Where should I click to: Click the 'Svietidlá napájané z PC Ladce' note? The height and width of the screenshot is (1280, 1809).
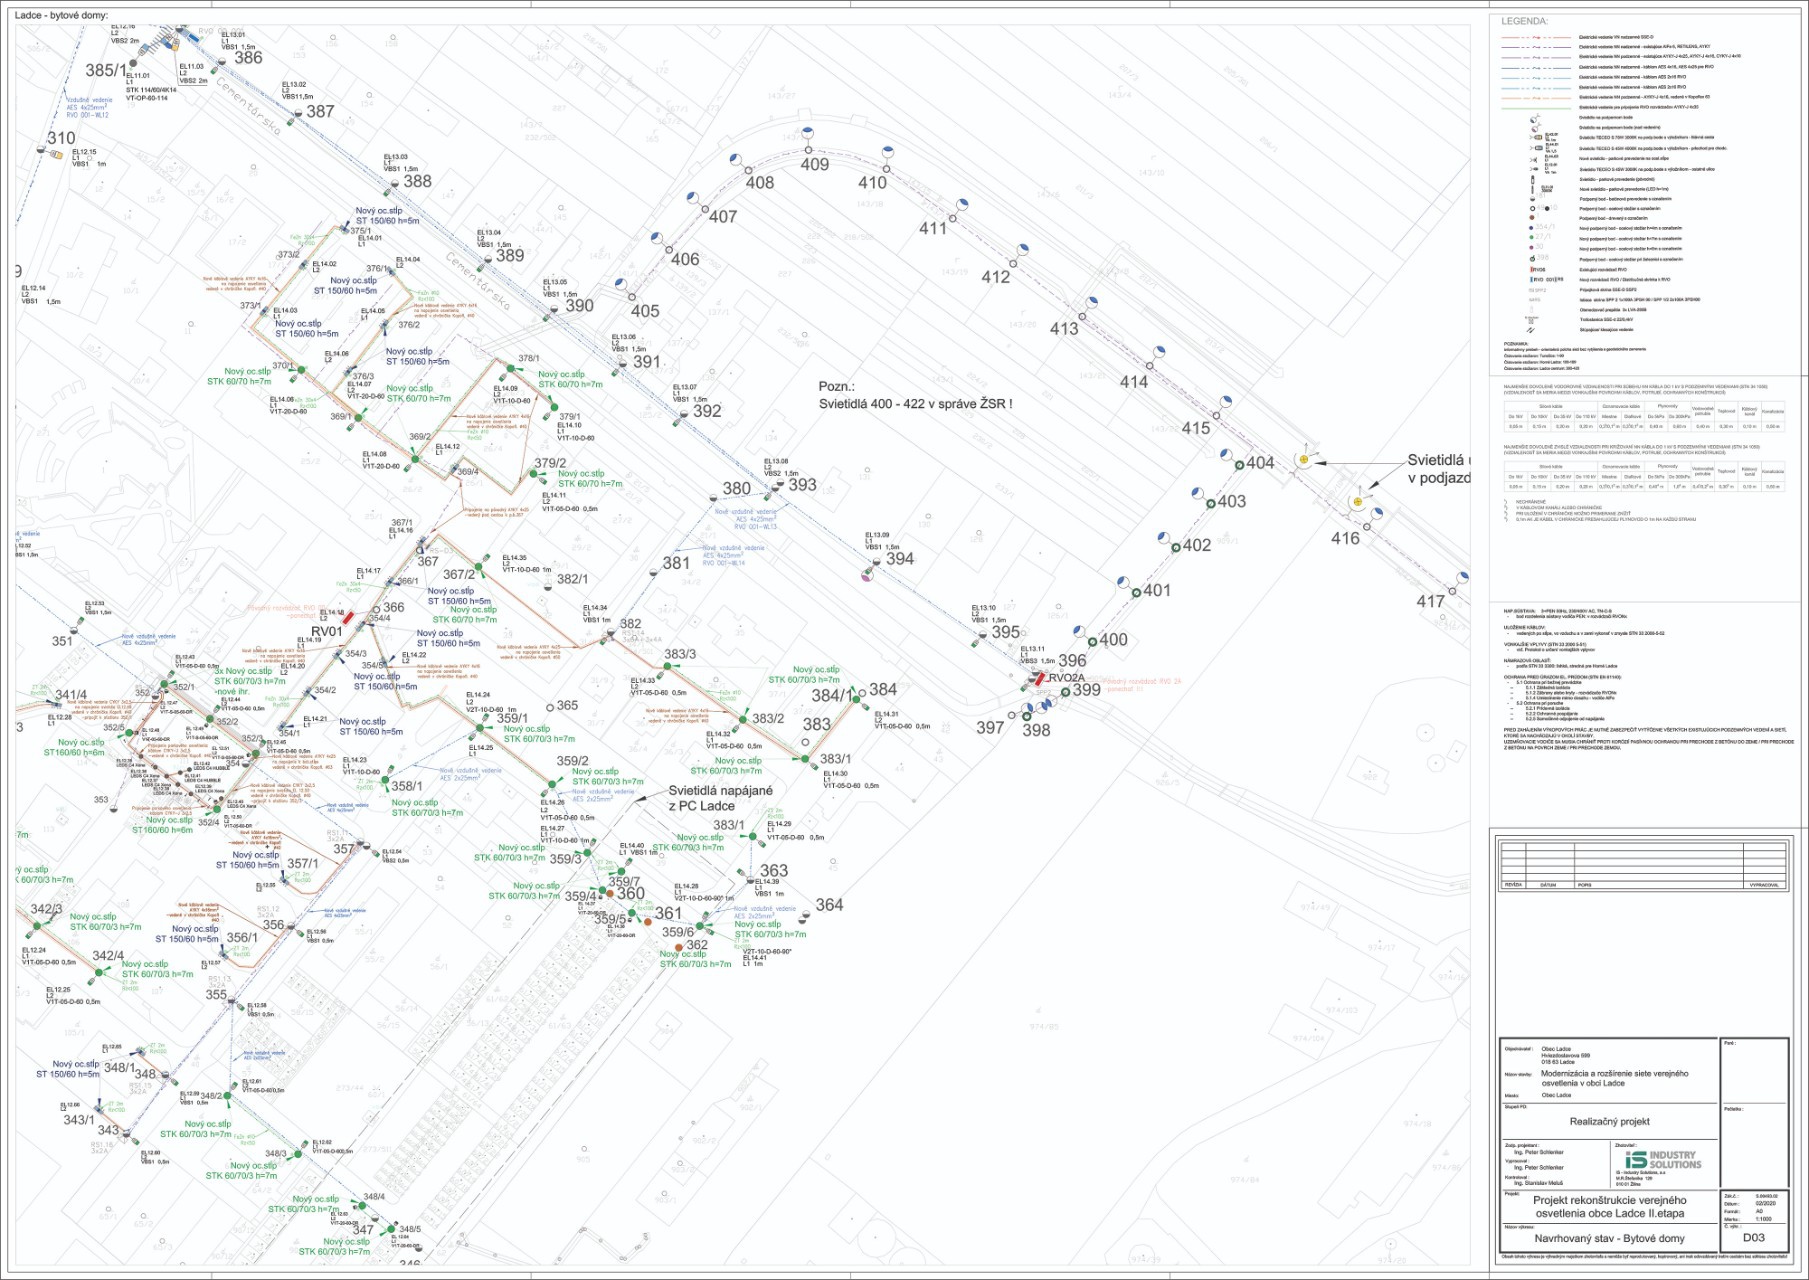(720, 798)
